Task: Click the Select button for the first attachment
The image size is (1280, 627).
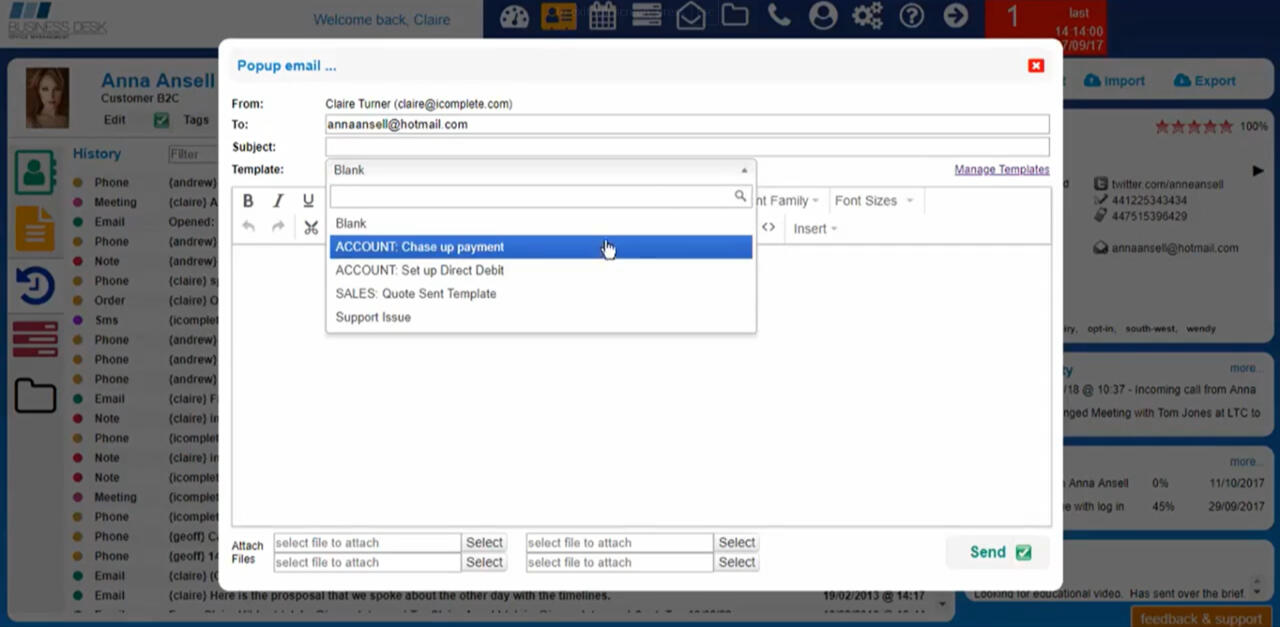Action: tap(484, 542)
